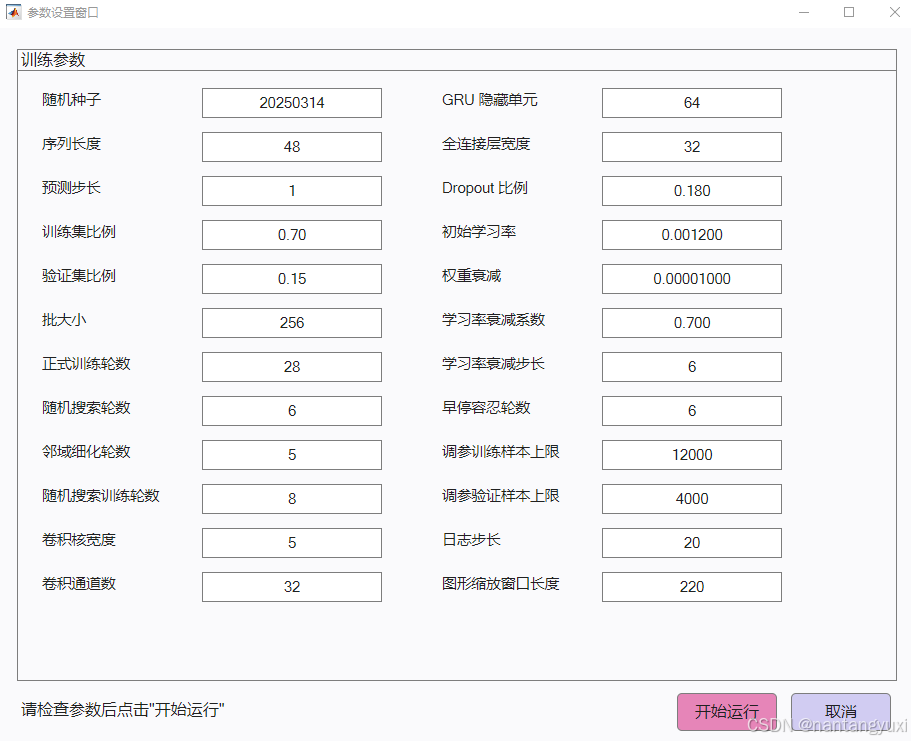The width and height of the screenshot is (911, 741).
Task: Select the Dropout 比例 input field
Action: (692, 191)
